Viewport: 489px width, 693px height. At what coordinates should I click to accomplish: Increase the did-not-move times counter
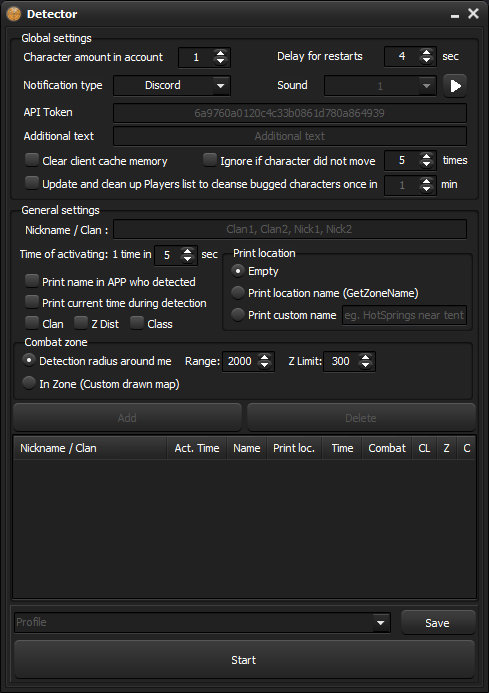click(x=426, y=156)
